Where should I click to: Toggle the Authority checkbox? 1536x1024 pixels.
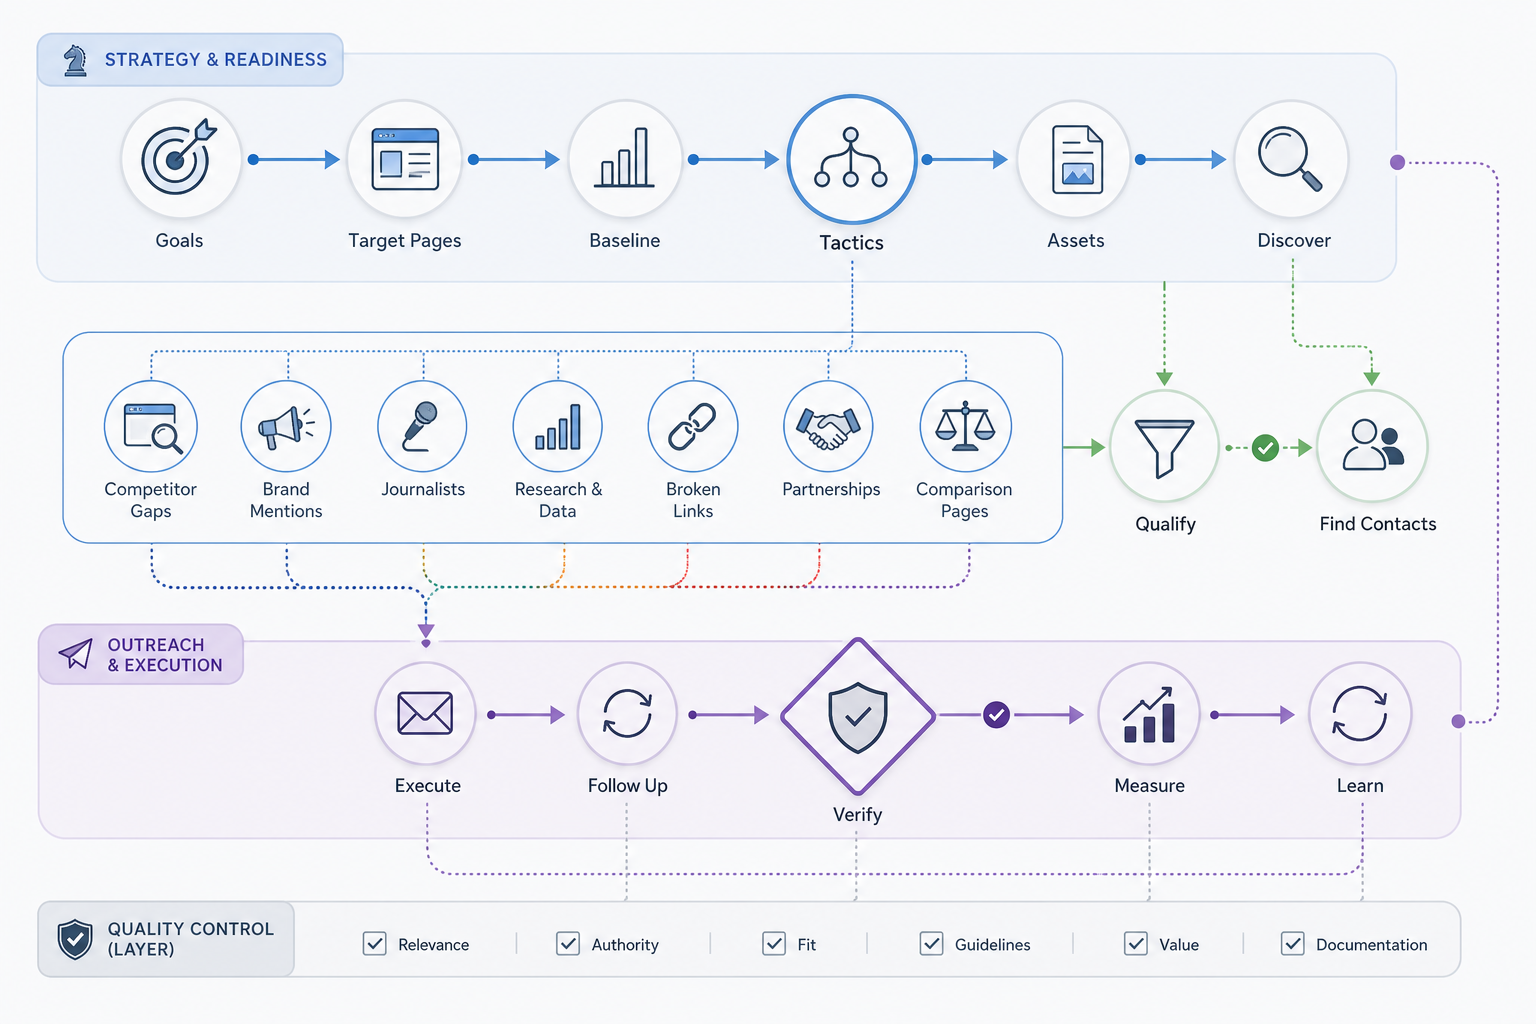(x=568, y=944)
